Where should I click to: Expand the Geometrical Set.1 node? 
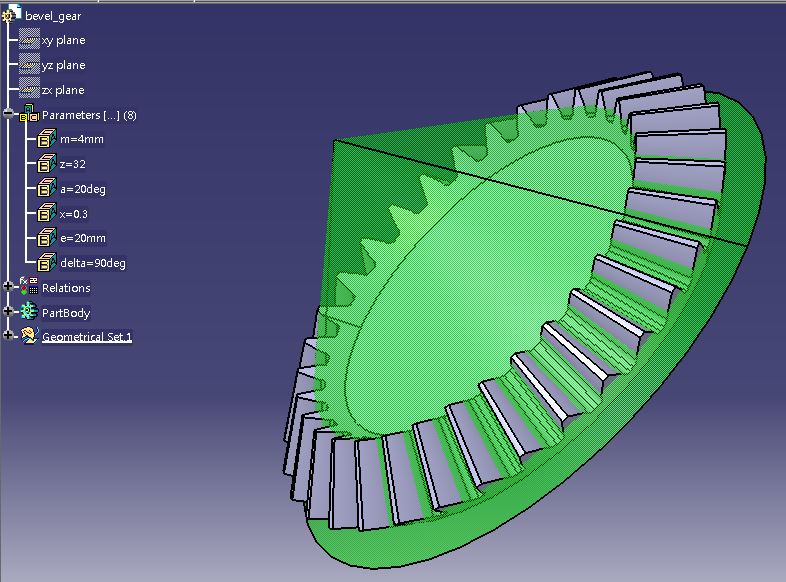click(x=8, y=335)
